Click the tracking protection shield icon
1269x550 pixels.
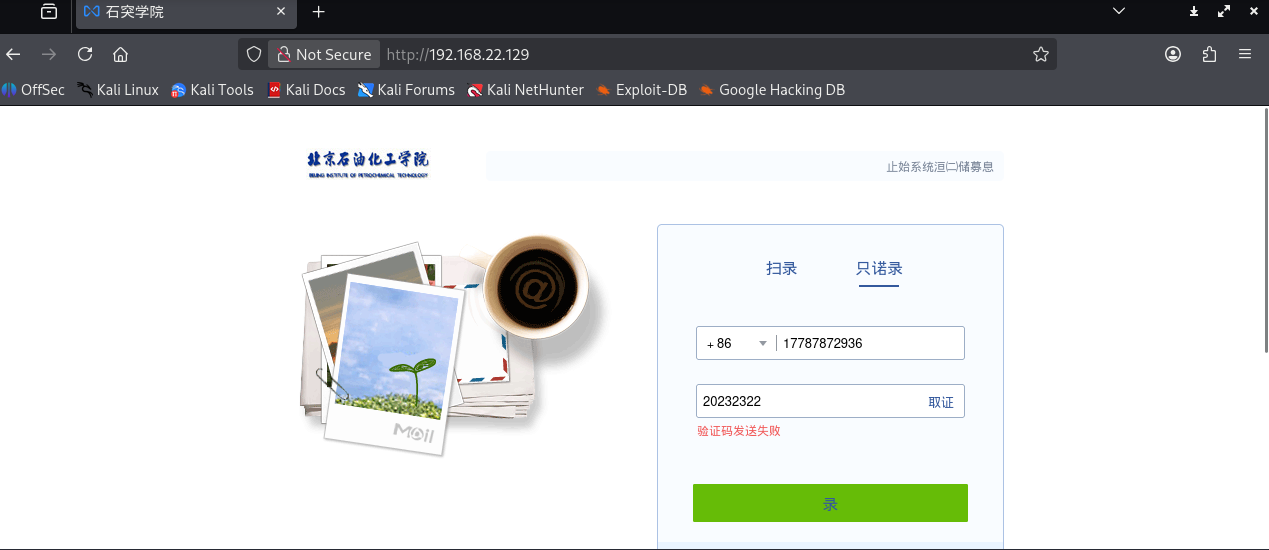(x=254, y=54)
